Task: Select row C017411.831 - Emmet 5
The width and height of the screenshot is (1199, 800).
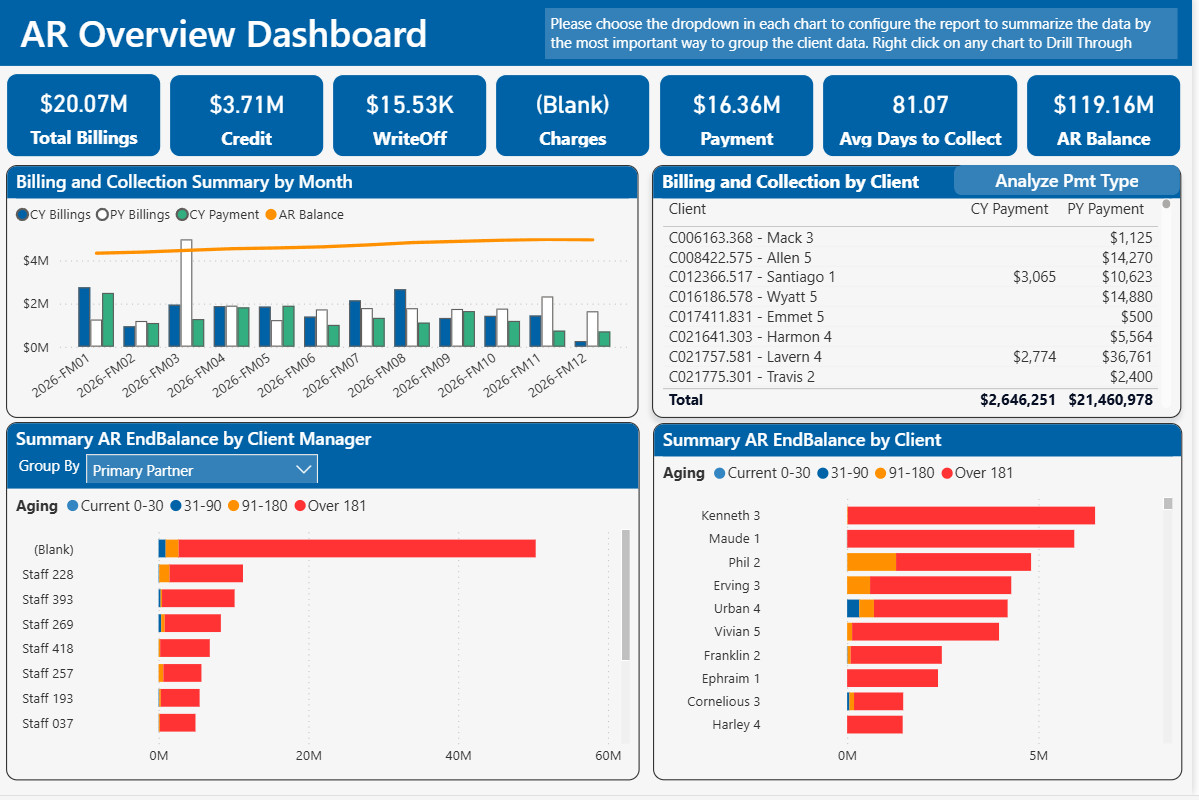Action: point(910,317)
